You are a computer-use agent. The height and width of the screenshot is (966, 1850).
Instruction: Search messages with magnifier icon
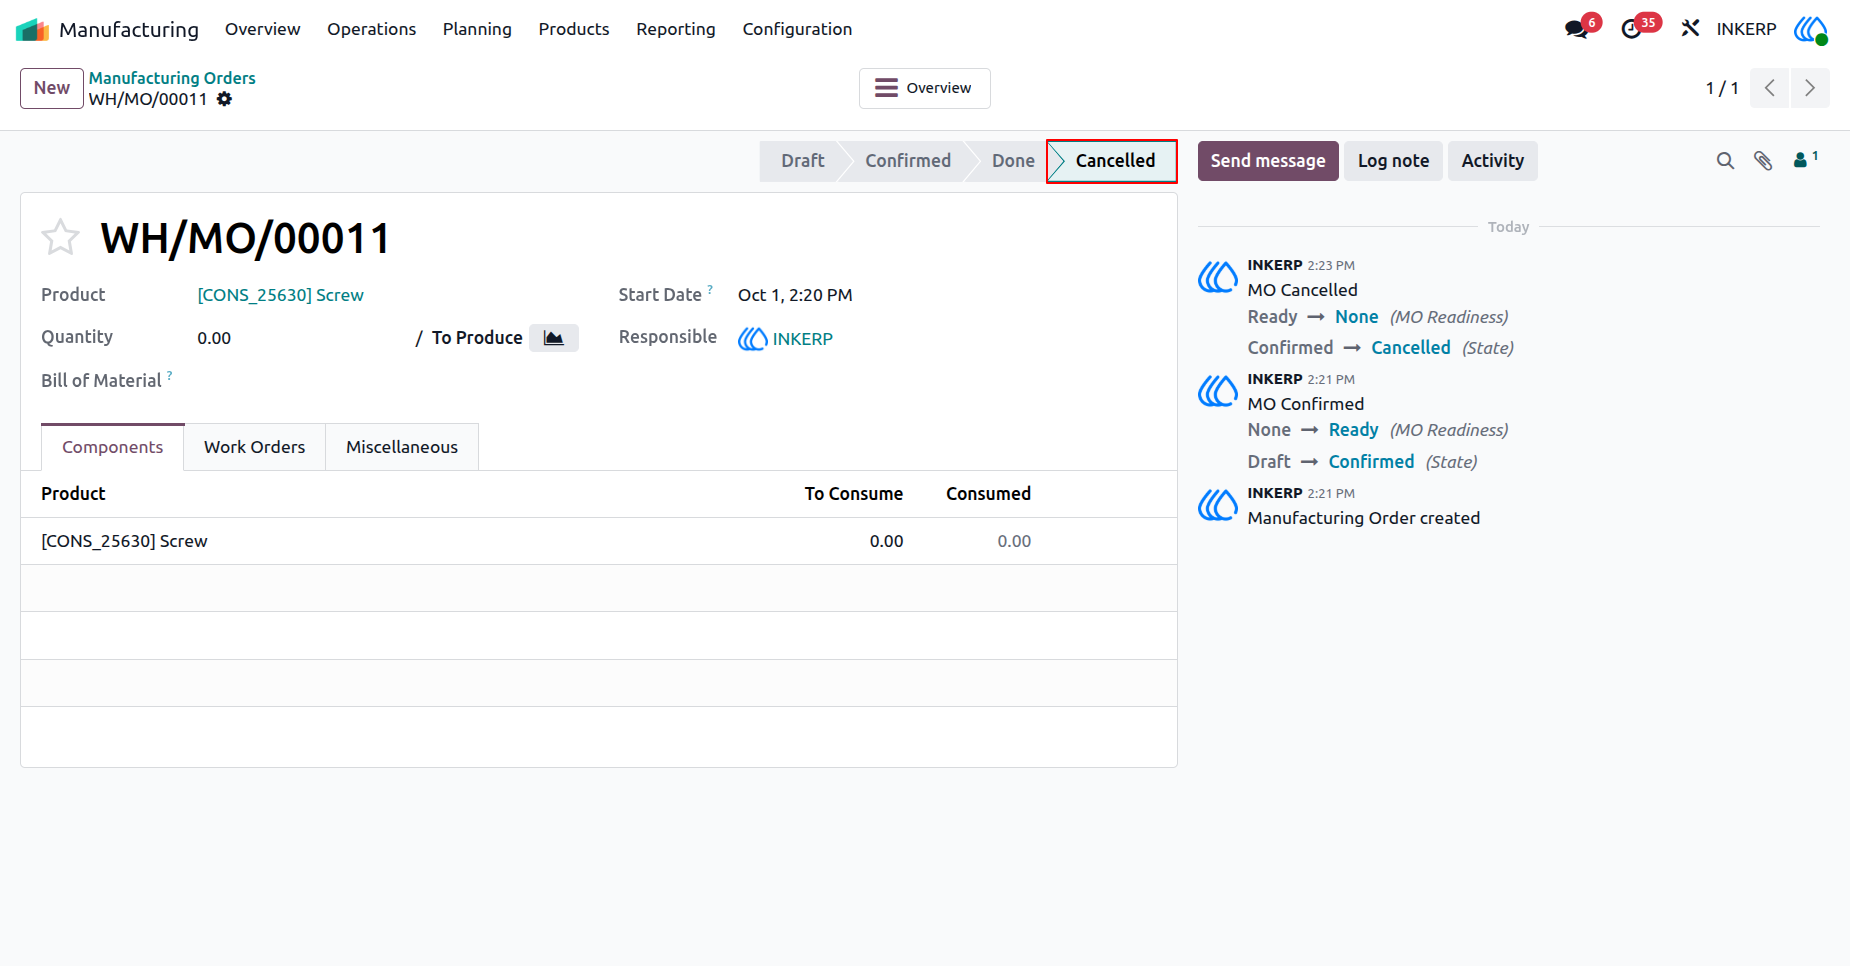coord(1725,160)
